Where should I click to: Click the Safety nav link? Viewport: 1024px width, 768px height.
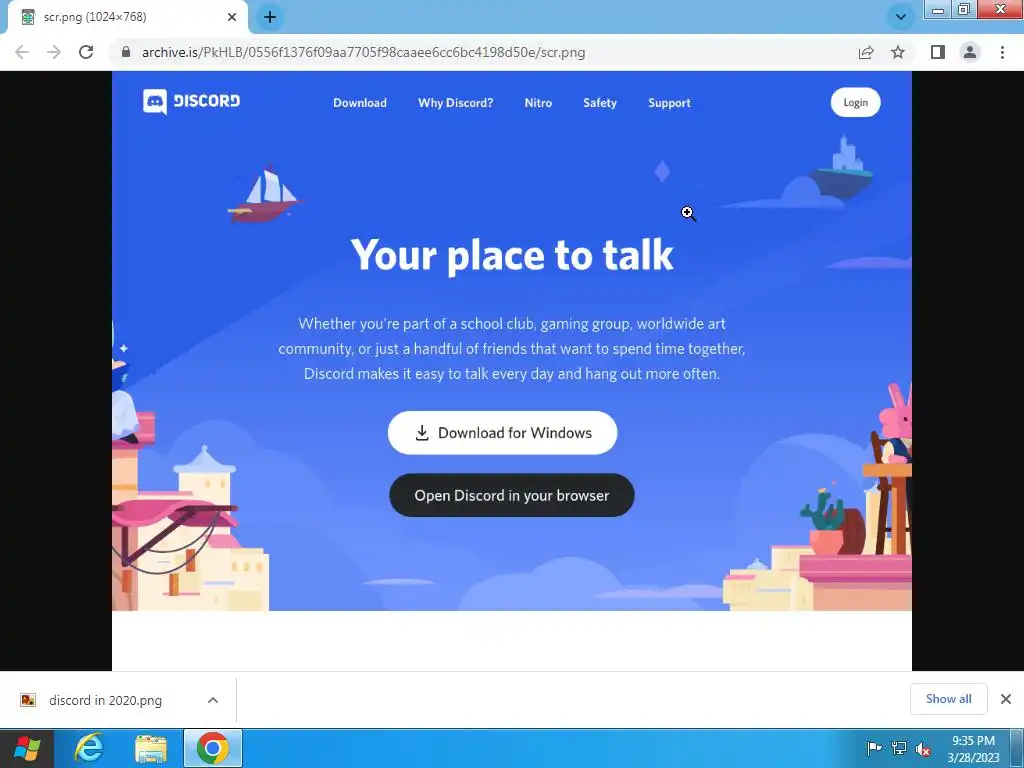click(x=600, y=103)
